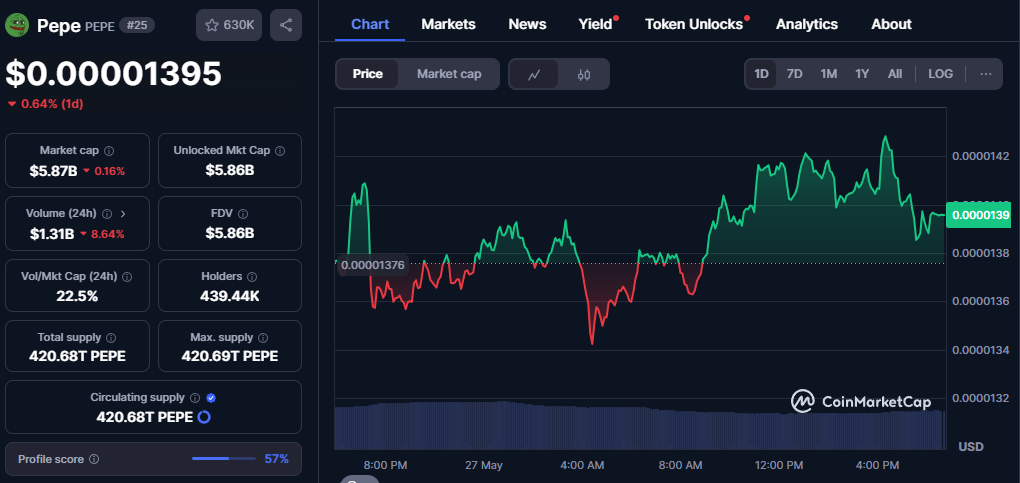The image size is (1020, 483).
Task: Set chart range to 1Y
Action: point(862,74)
